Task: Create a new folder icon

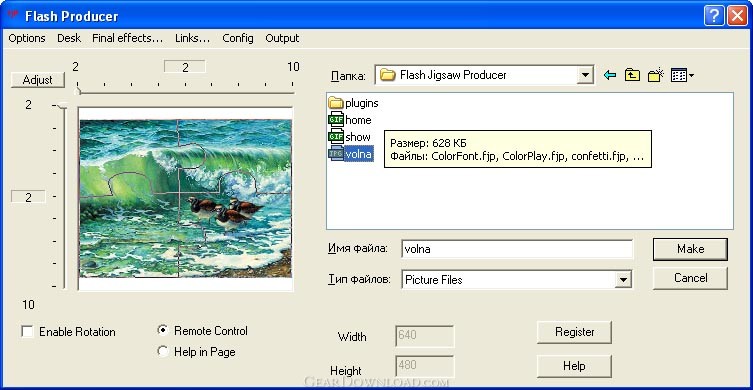Action: pos(656,75)
